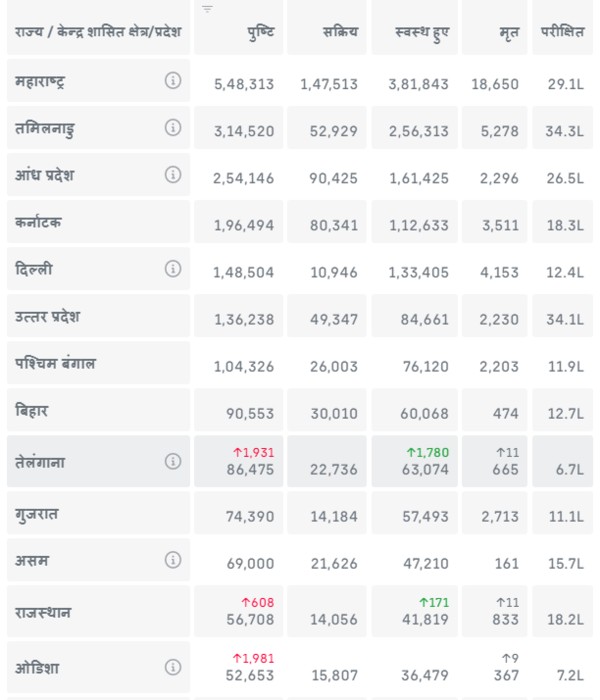
Task: Sort by स्वस्थ हुए column header
Action: tap(422, 33)
